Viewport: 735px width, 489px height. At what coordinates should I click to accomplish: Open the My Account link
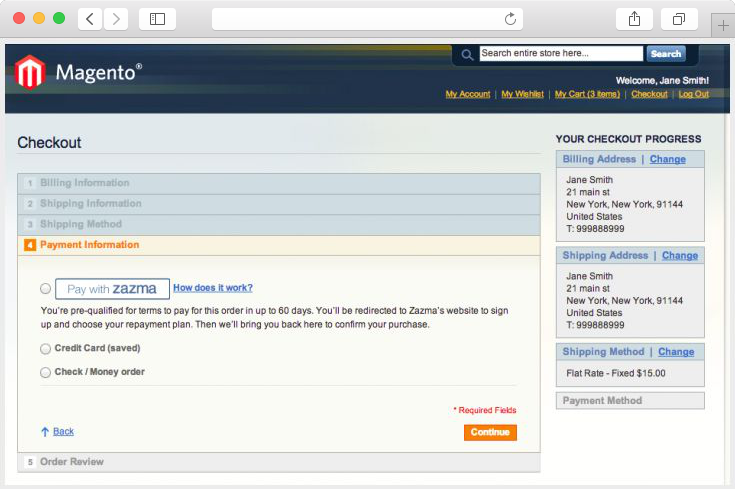tap(468, 94)
